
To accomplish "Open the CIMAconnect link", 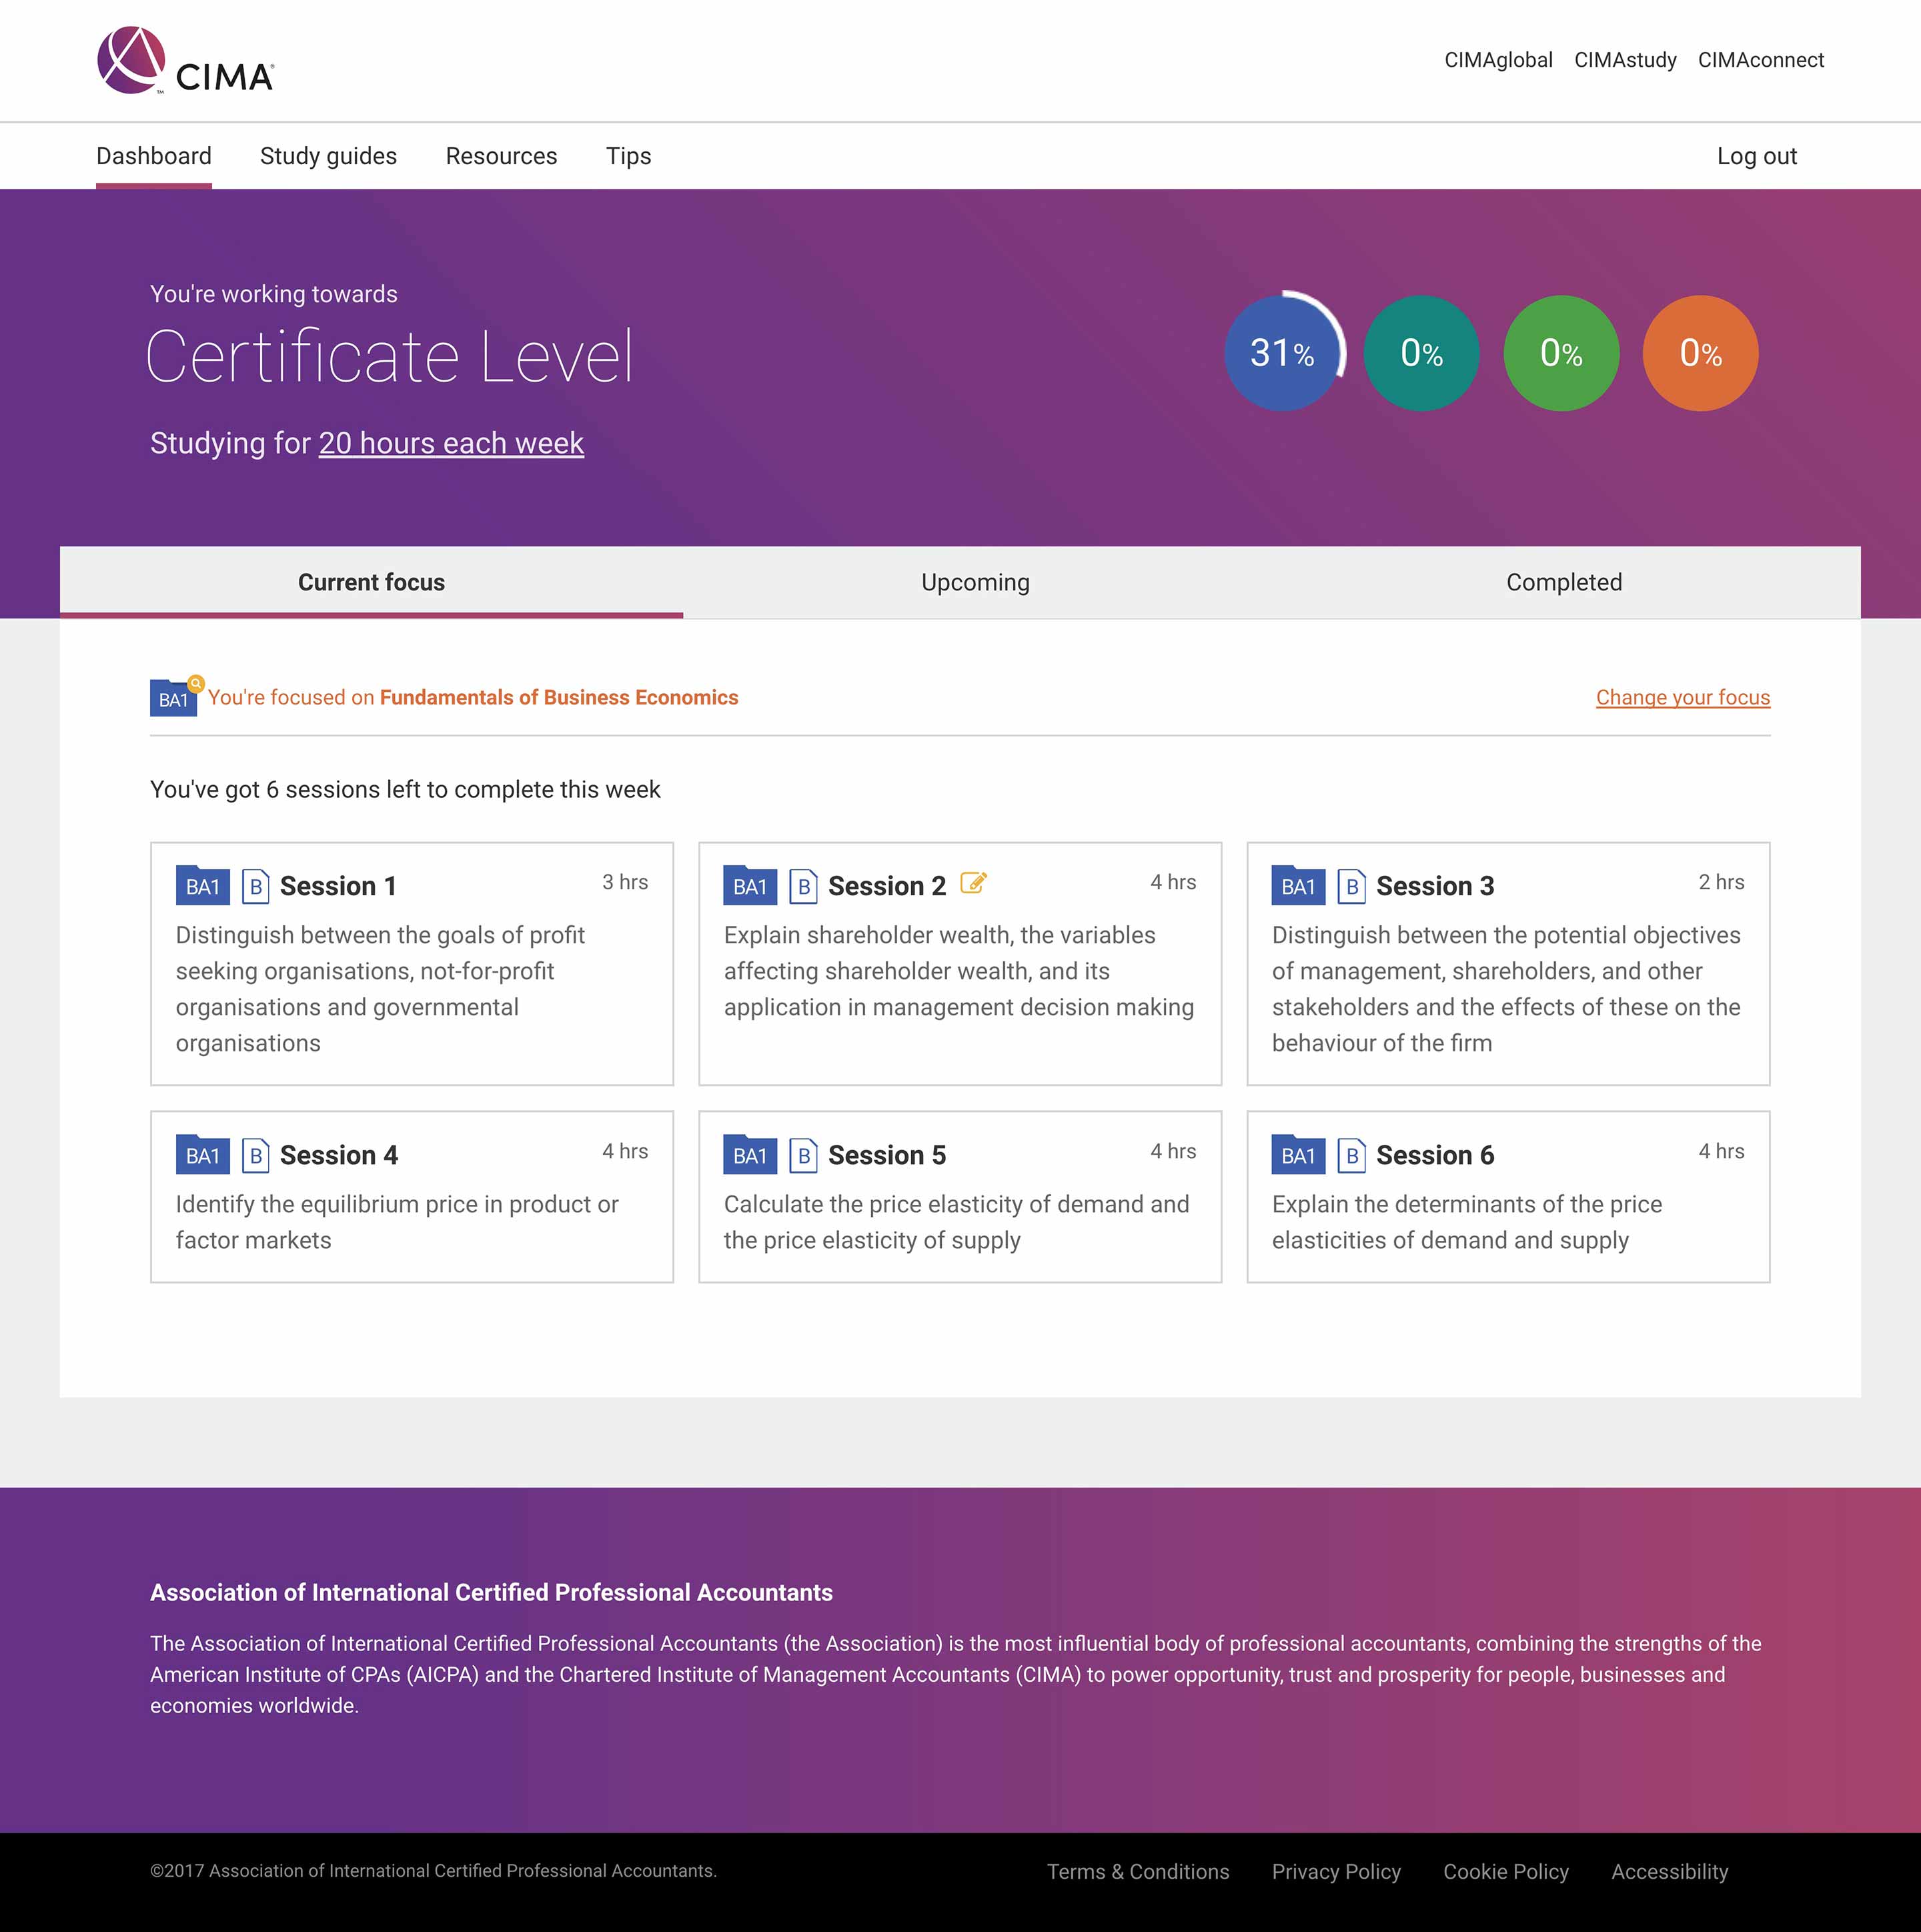I will tap(1761, 60).
